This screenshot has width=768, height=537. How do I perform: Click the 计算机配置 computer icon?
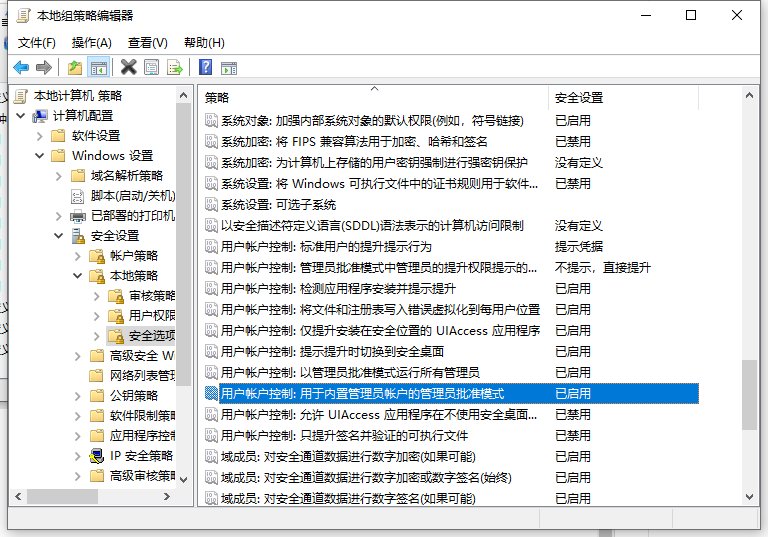(40, 116)
